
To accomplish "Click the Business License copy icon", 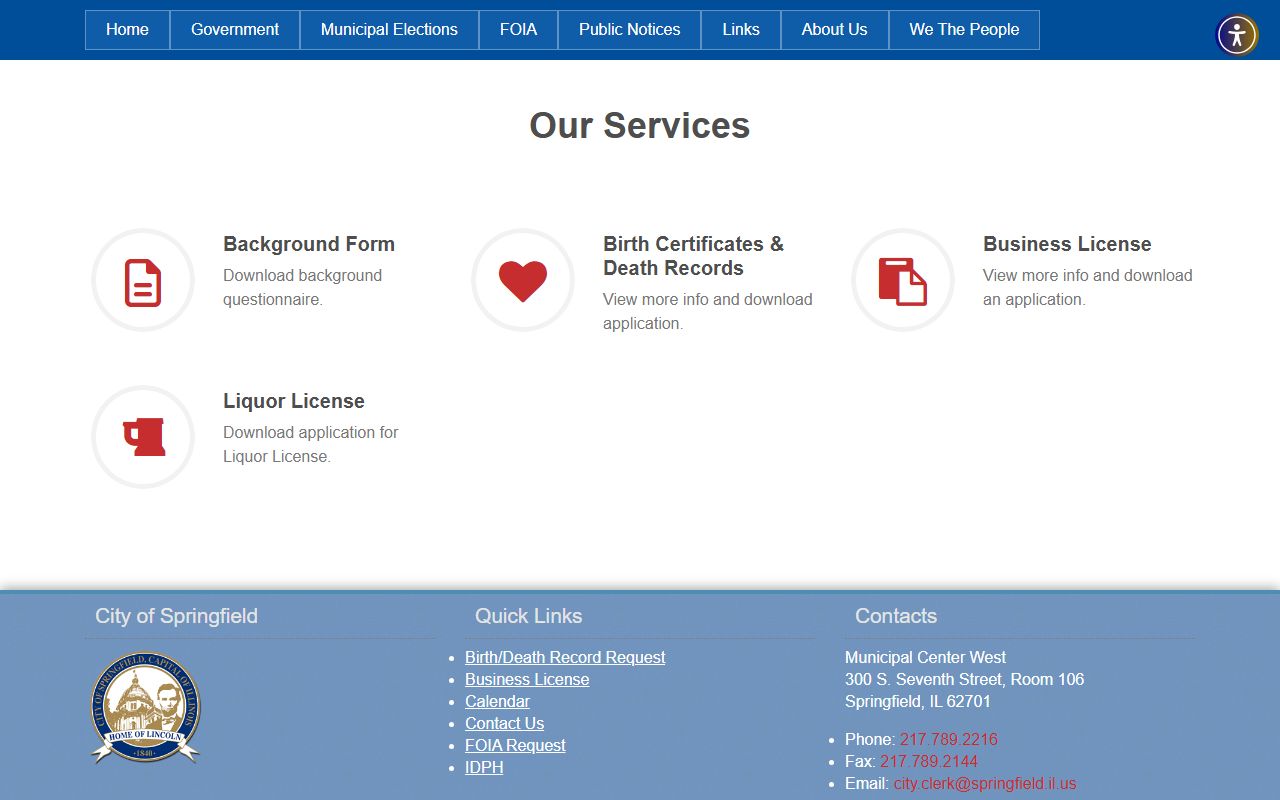I will click(x=903, y=281).
